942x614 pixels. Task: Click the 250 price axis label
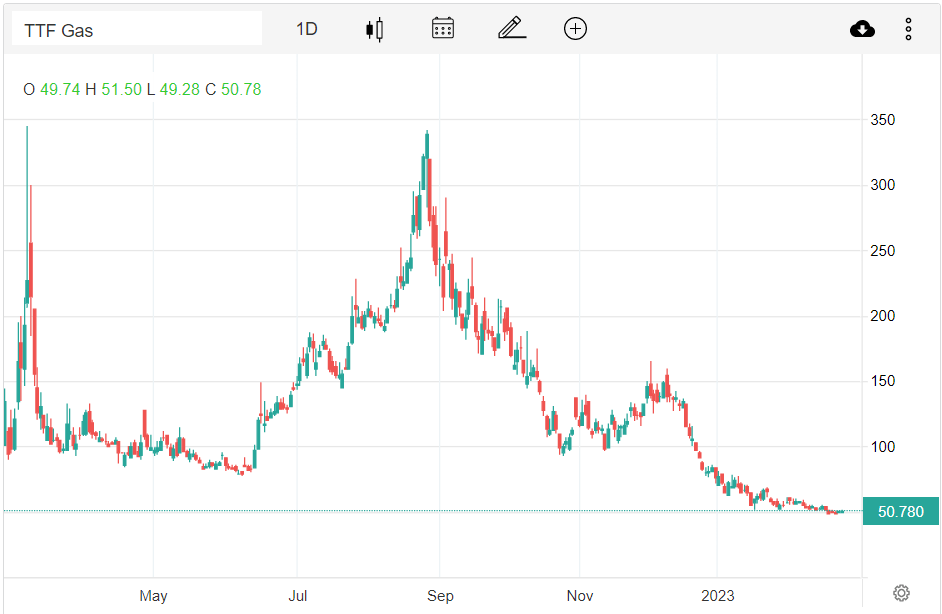pos(883,251)
